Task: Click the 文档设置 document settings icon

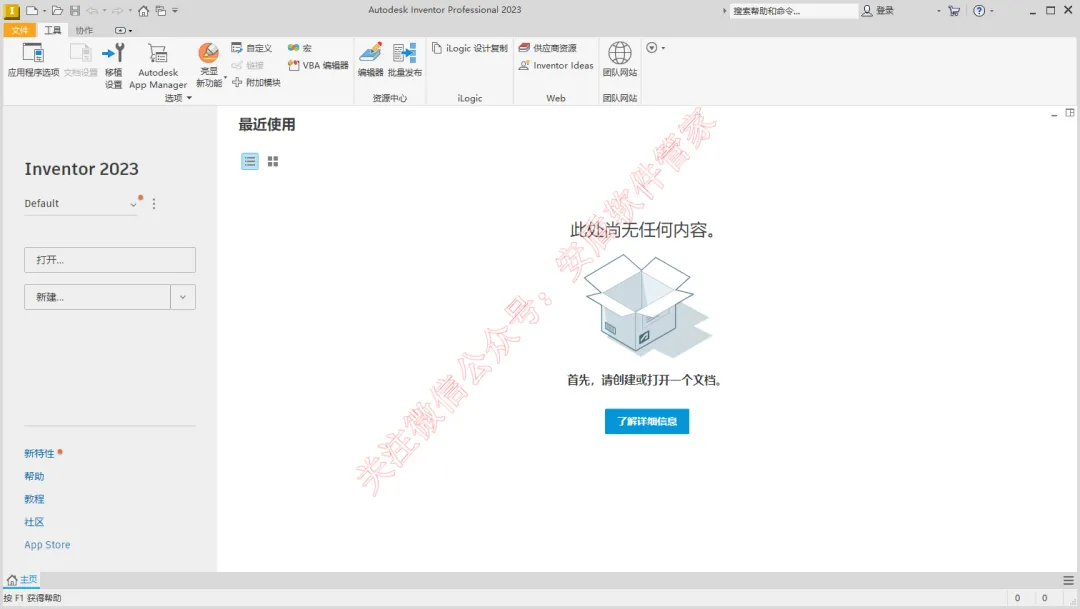Action: [81, 60]
